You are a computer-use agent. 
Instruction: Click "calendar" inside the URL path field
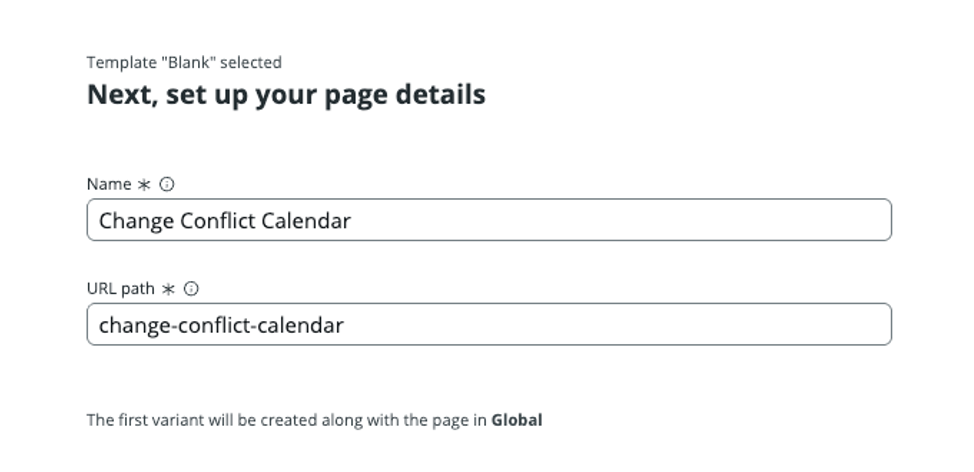(301, 325)
